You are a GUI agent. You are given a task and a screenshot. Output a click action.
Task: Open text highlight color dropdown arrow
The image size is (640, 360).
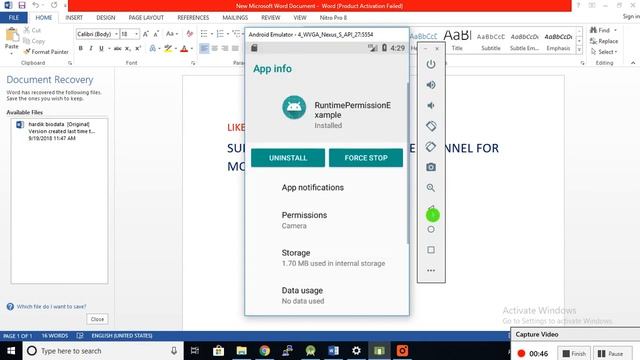(176, 49)
